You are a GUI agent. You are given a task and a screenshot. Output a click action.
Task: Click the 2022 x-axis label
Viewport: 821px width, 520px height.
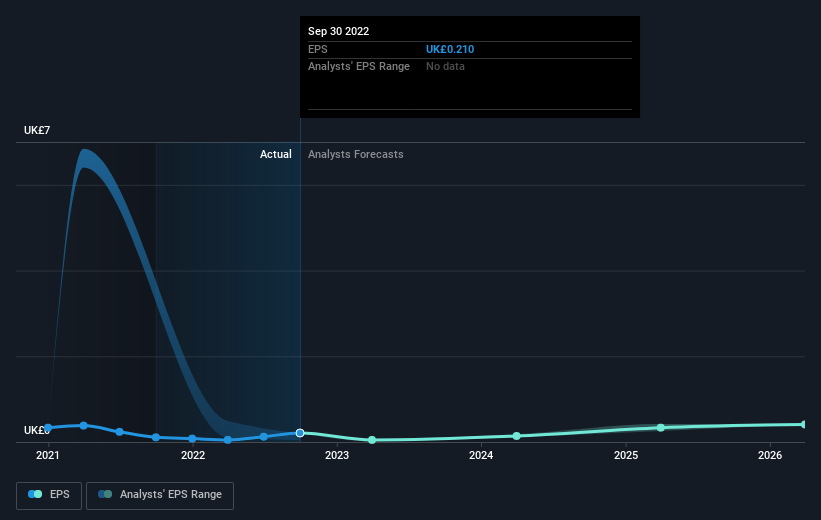click(193, 455)
